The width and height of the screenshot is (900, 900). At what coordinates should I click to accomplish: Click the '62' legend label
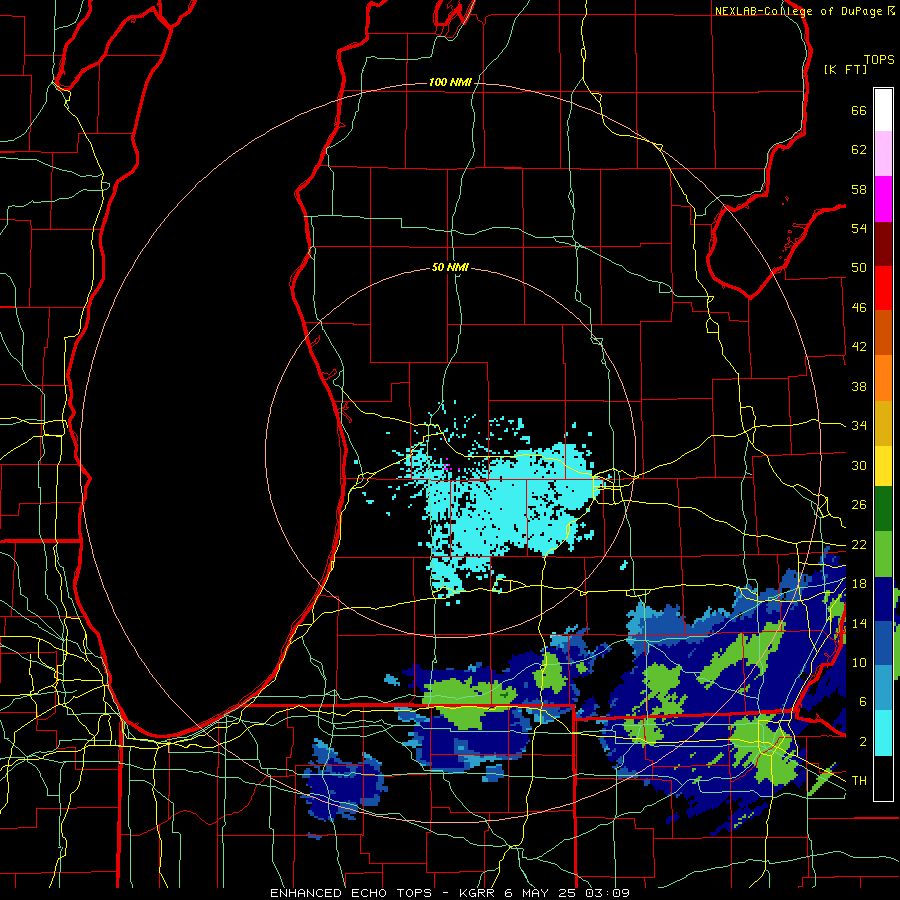click(x=859, y=150)
